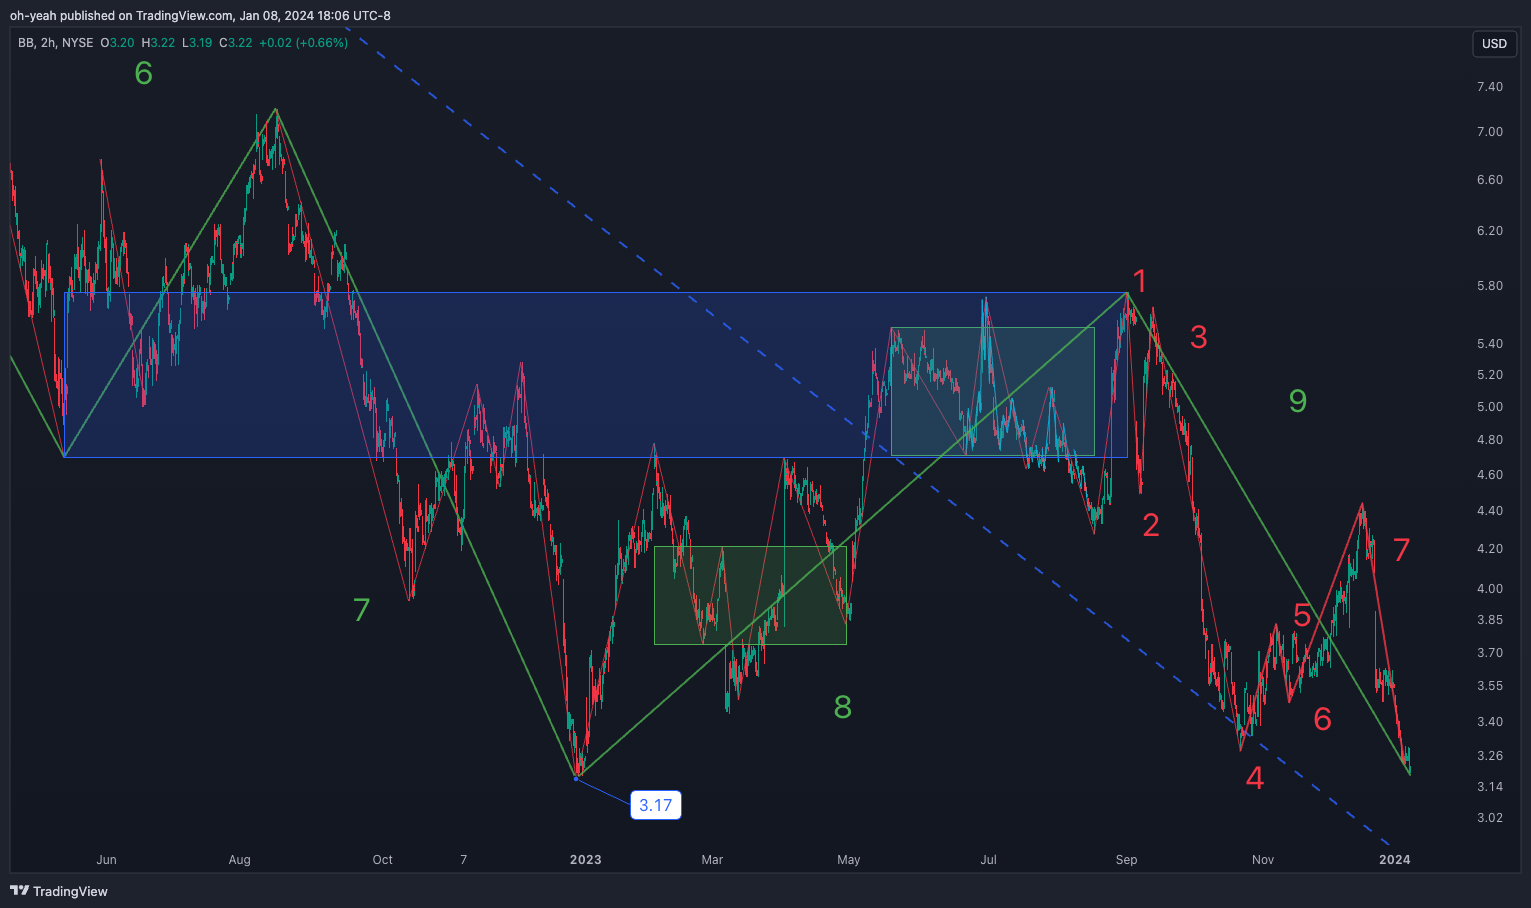Select the green wave label 8

[x=843, y=708]
